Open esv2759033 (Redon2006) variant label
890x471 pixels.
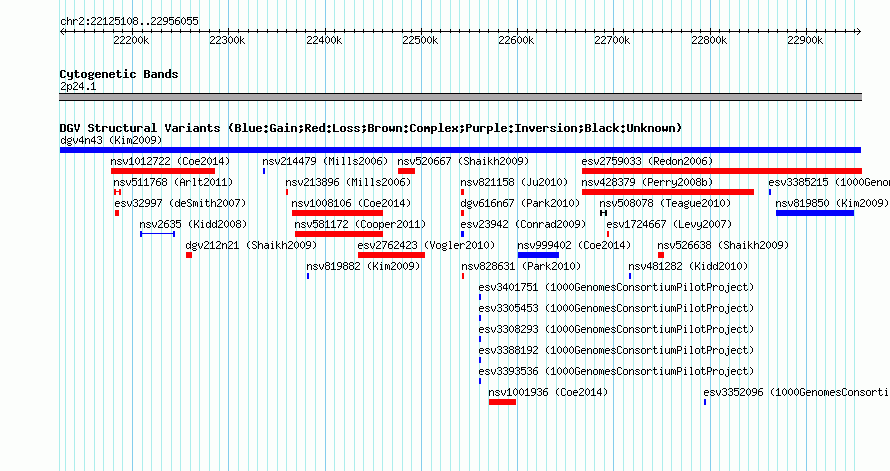[x=647, y=161]
